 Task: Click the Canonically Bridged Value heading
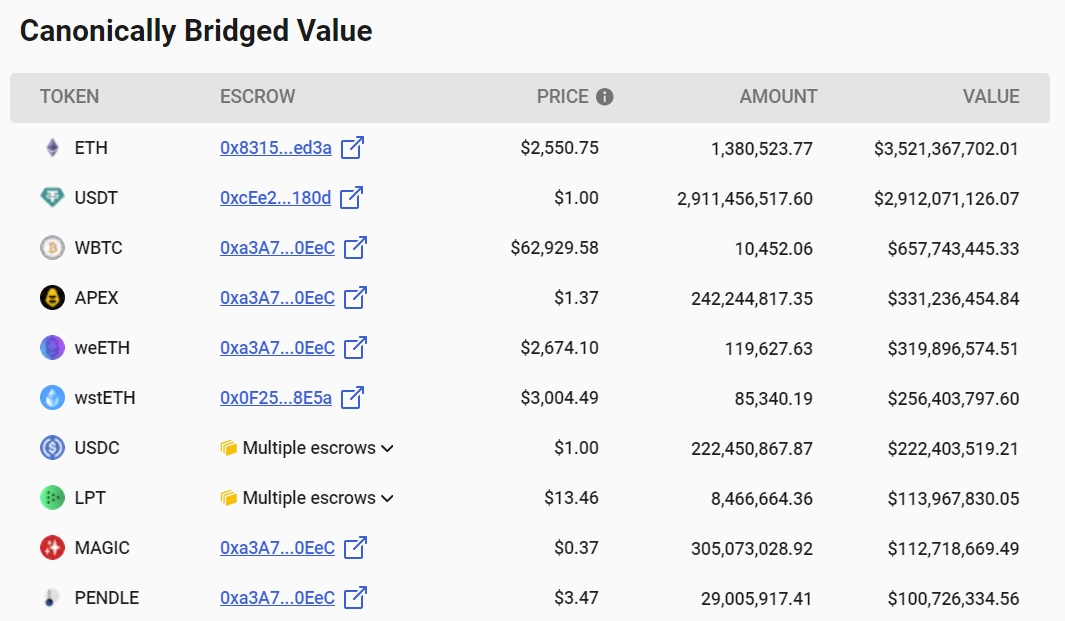pos(196,31)
